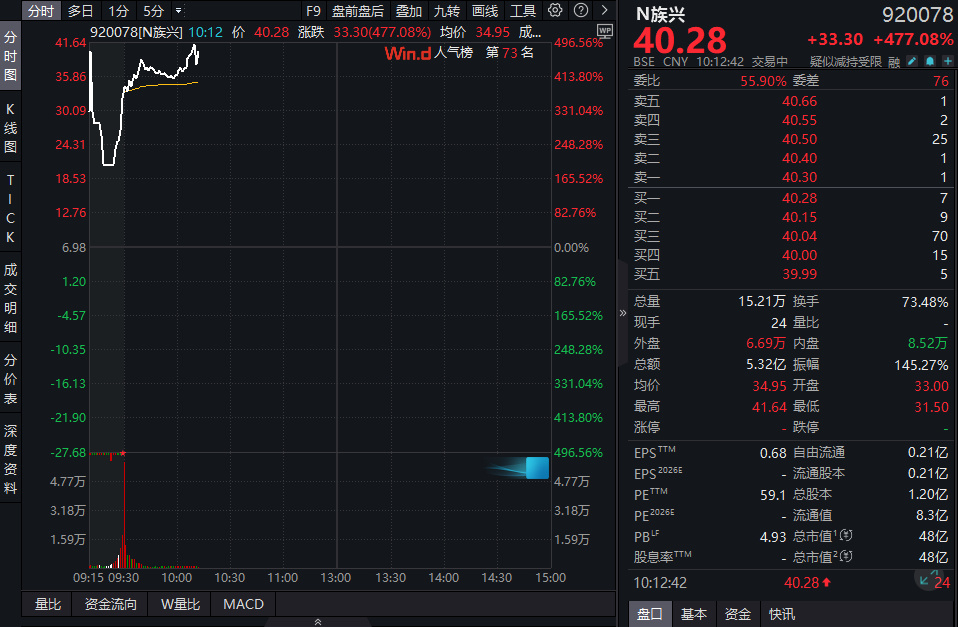Switch to the 快讯 bottom tab

pyautogui.click(x=781, y=614)
